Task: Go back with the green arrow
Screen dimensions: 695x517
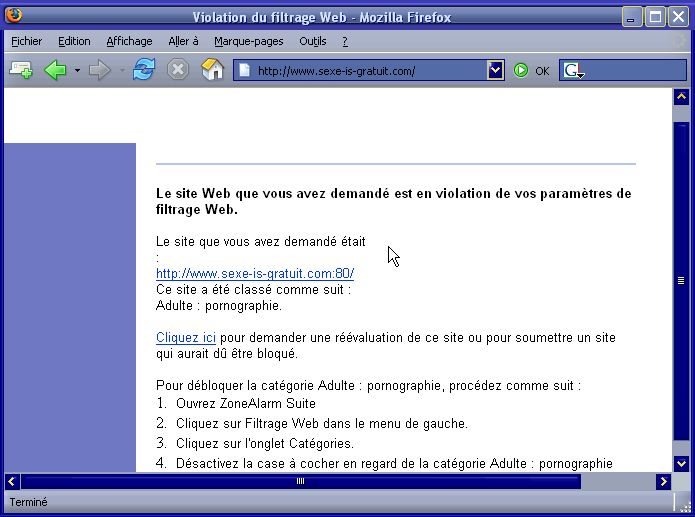Action: (55, 70)
